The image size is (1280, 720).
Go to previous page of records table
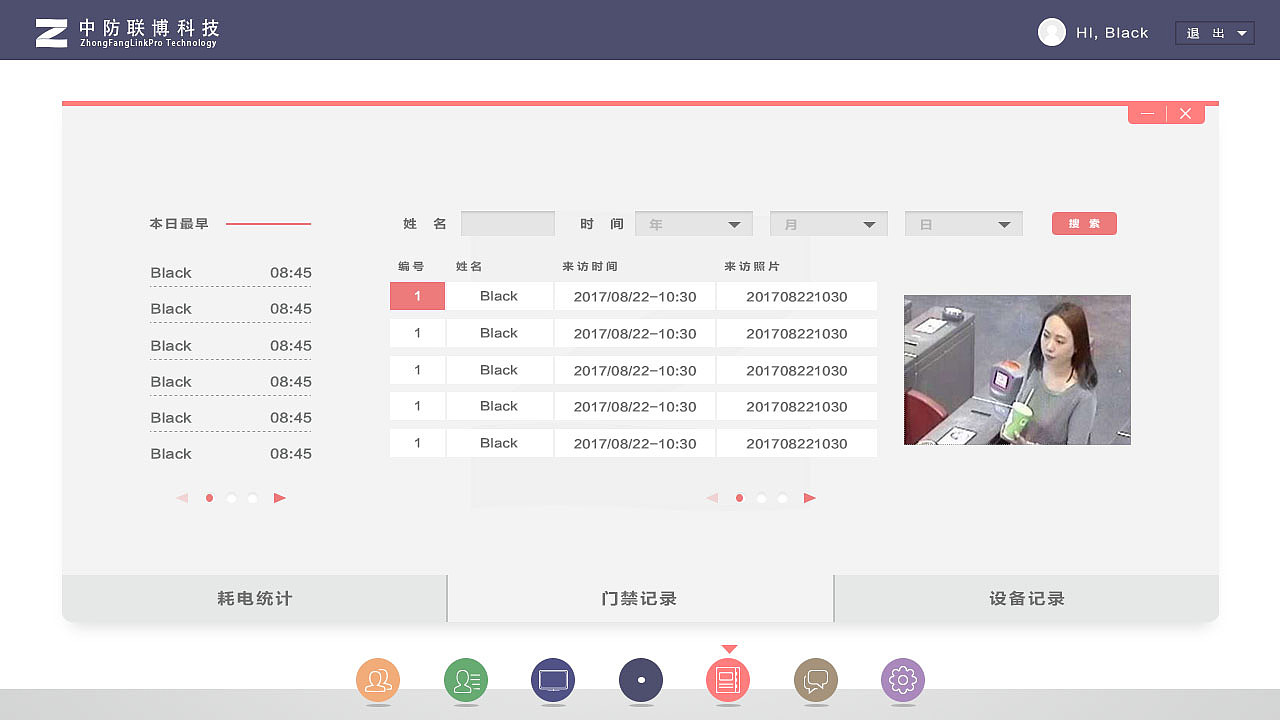(x=712, y=498)
